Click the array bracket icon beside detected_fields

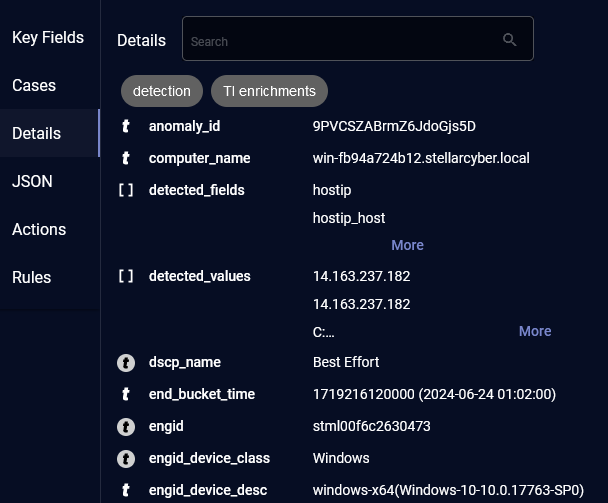point(126,190)
